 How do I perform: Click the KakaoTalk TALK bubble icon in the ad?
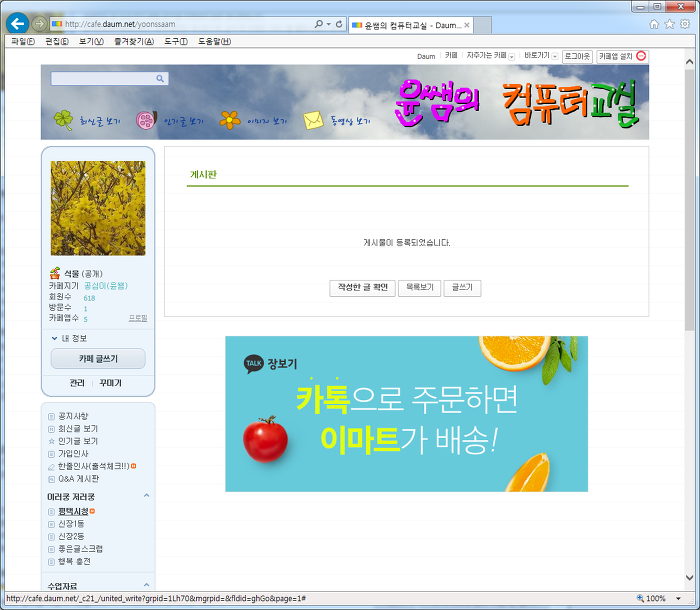(254, 363)
